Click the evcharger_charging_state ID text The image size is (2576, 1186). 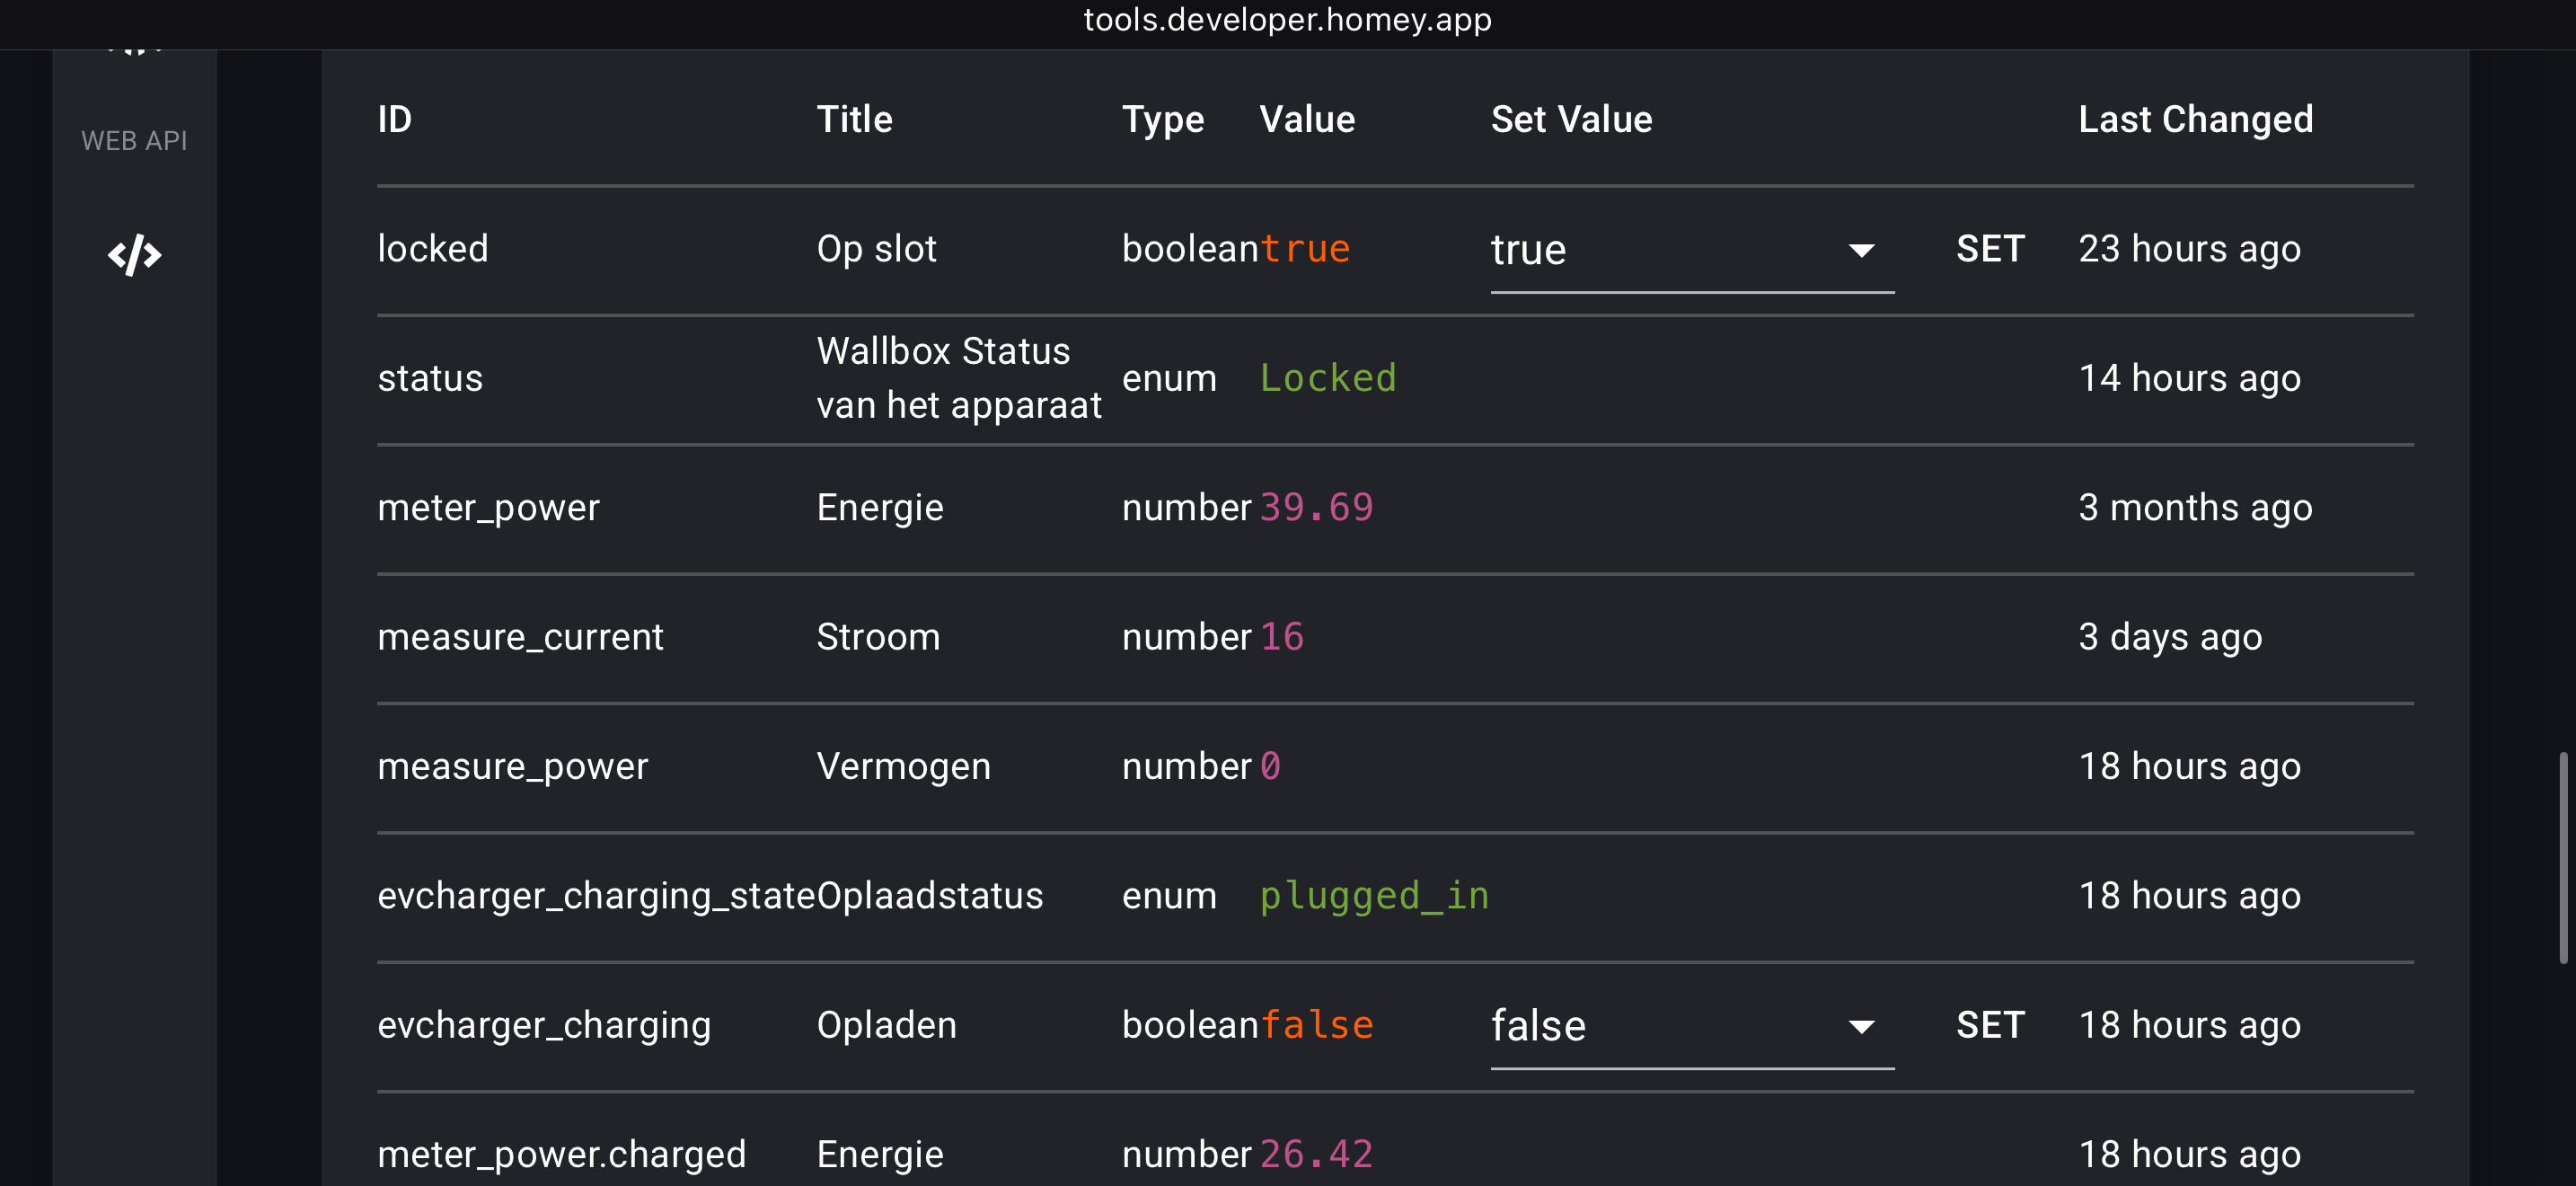click(x=596, y=896)
